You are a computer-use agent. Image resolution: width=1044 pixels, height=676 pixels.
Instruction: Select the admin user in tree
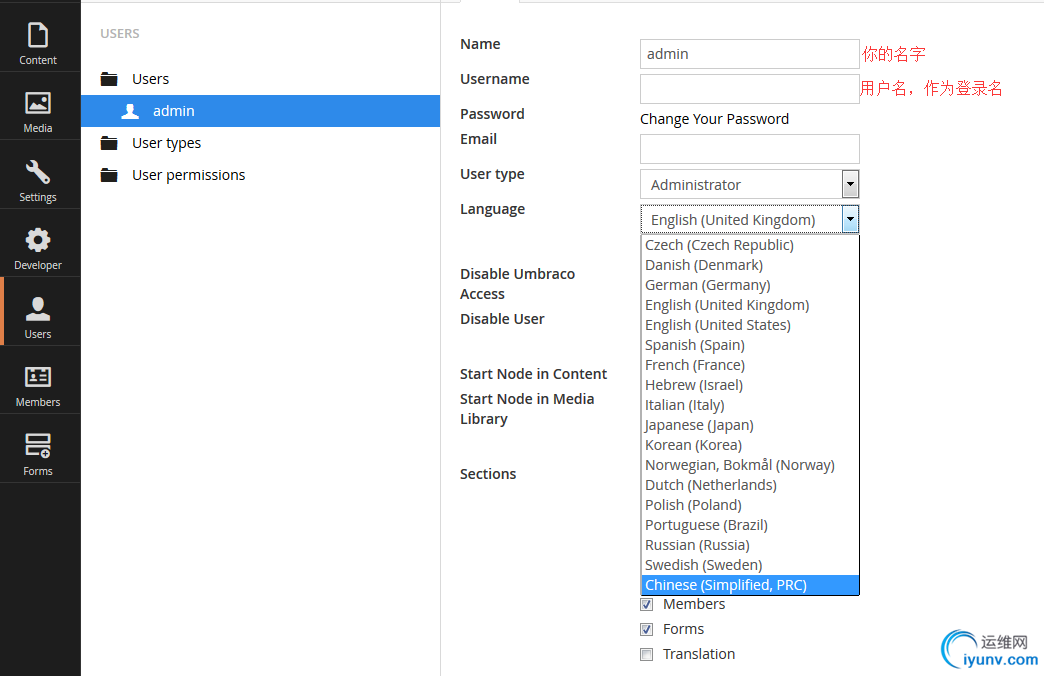click(173, 111)
